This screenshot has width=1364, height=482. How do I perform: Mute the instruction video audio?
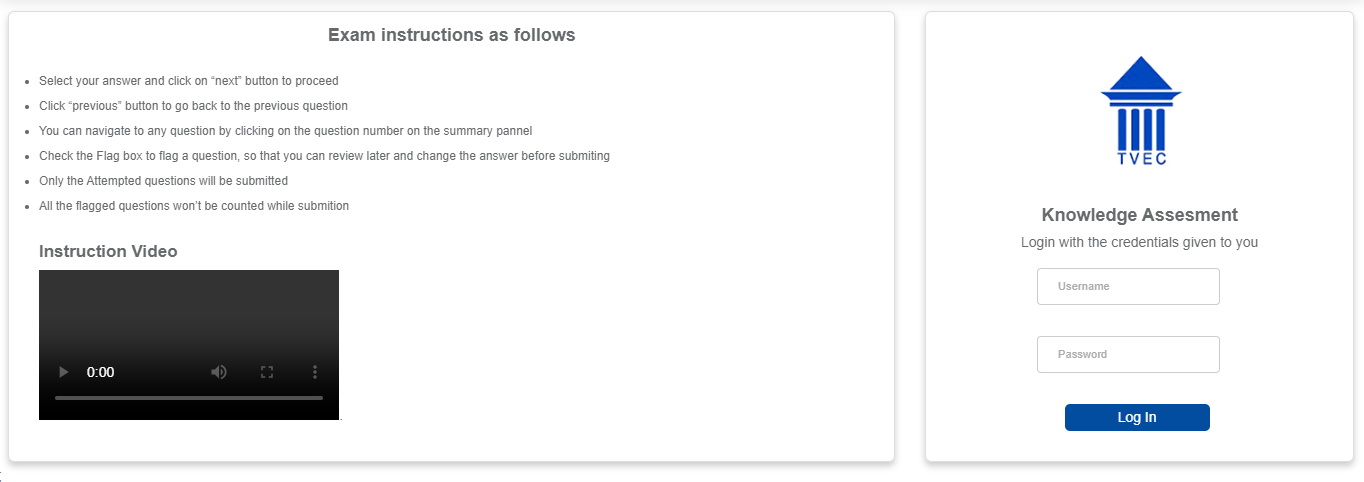tap(219, 372)
